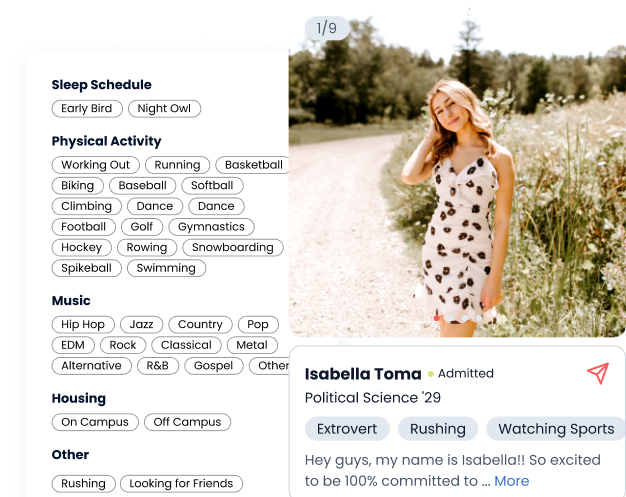This screenshot has width=626, height=497.
Task: Choose Off Campus housing
Action: click(187, 422)
